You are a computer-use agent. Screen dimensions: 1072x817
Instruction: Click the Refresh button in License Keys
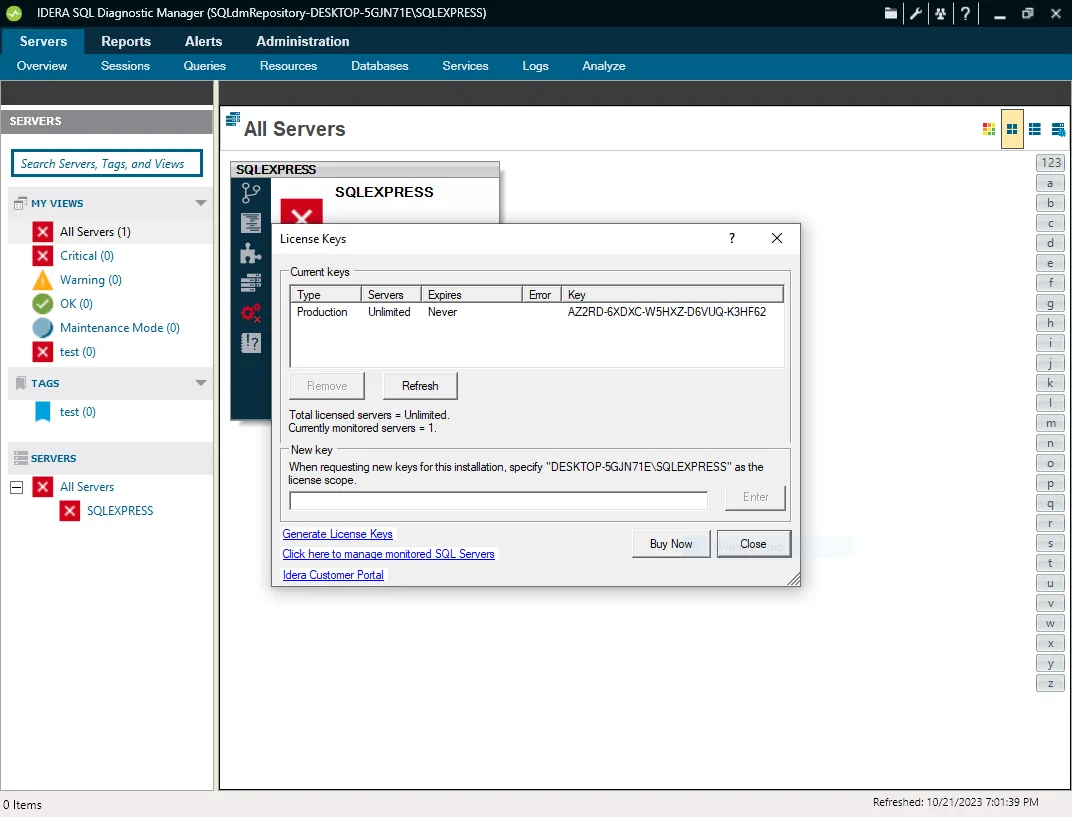tap(420, 386)
